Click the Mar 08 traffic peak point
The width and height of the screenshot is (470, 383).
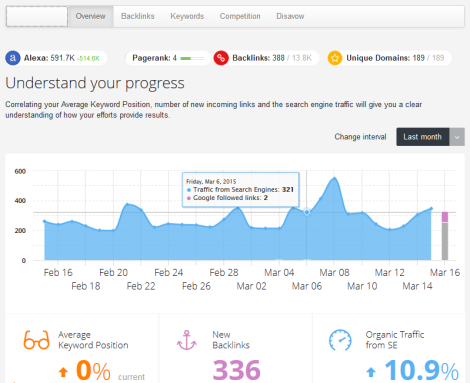[x=334, y=179]
